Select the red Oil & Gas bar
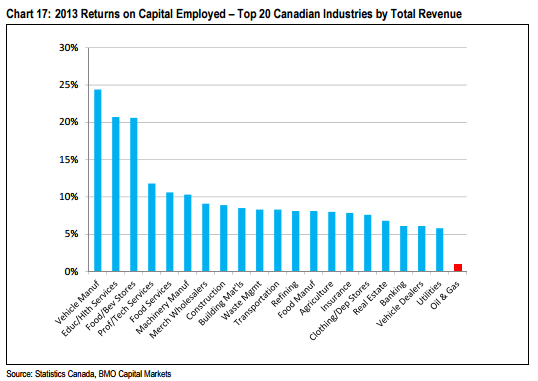Screen dimensions: 538x381 (x=458, y=268)
